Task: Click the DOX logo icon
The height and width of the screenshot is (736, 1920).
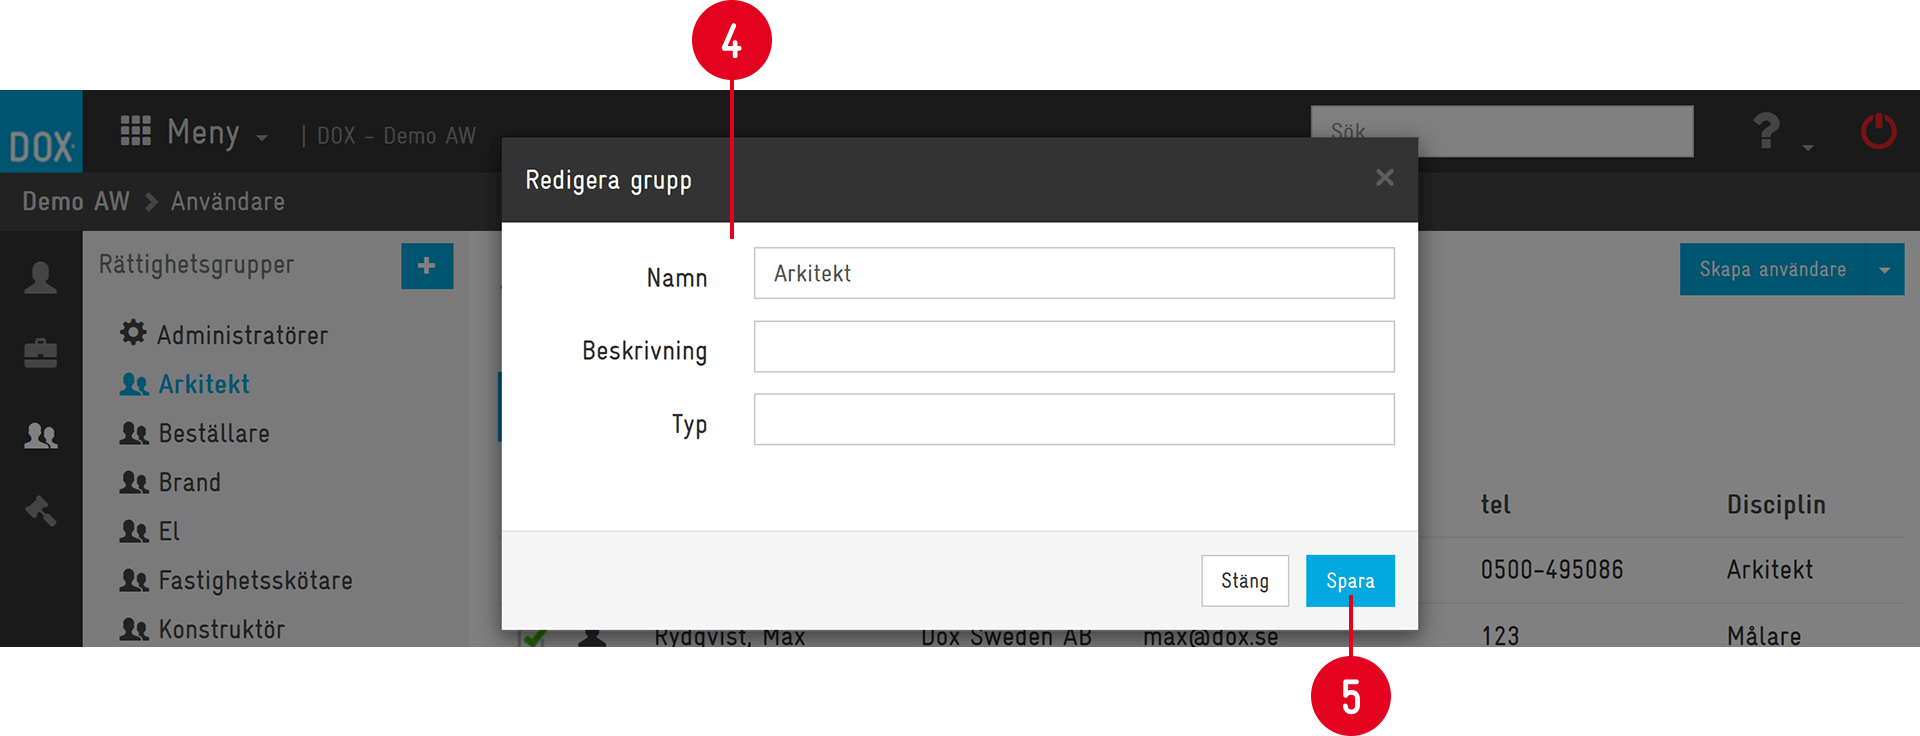Action: (x=41, y=132)
